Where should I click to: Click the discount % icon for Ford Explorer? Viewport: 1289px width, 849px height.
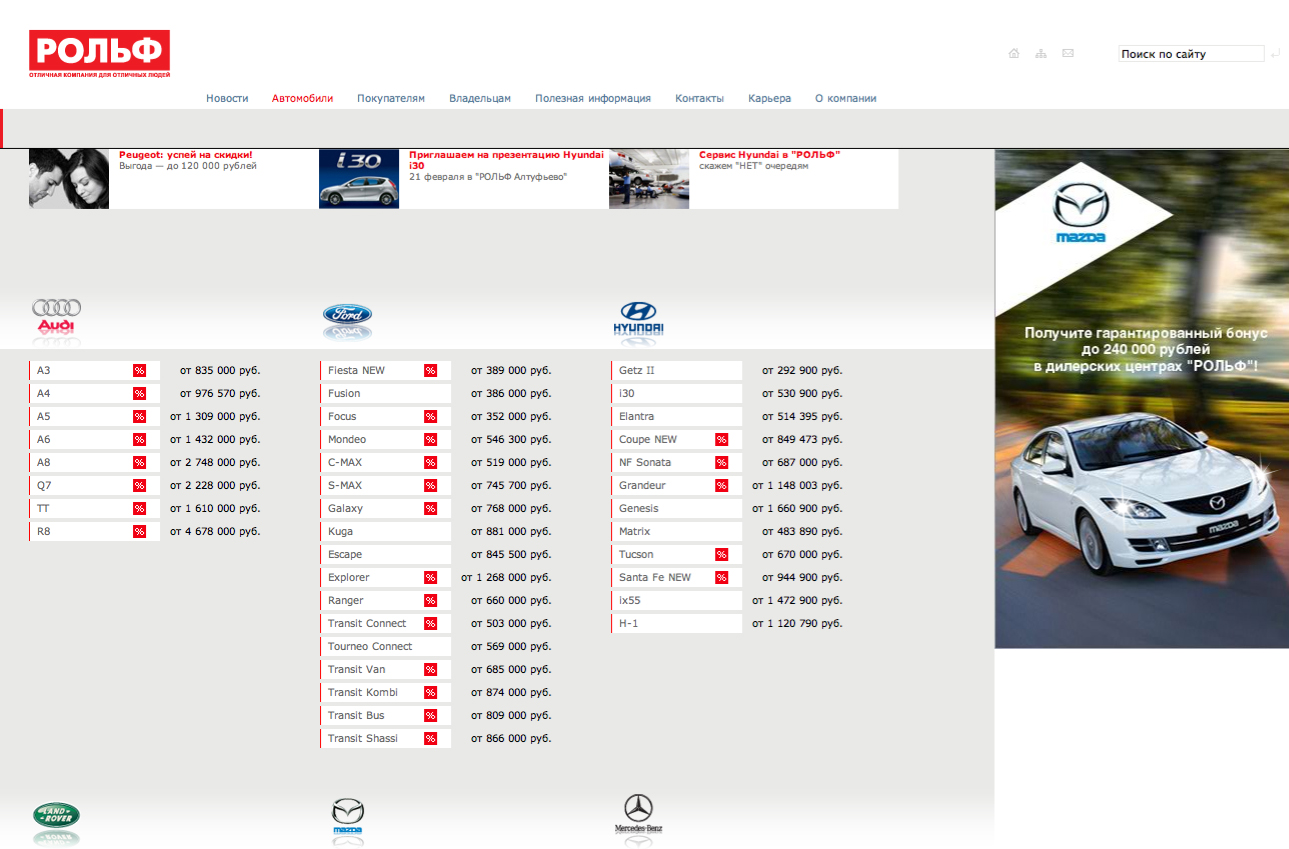430,578
